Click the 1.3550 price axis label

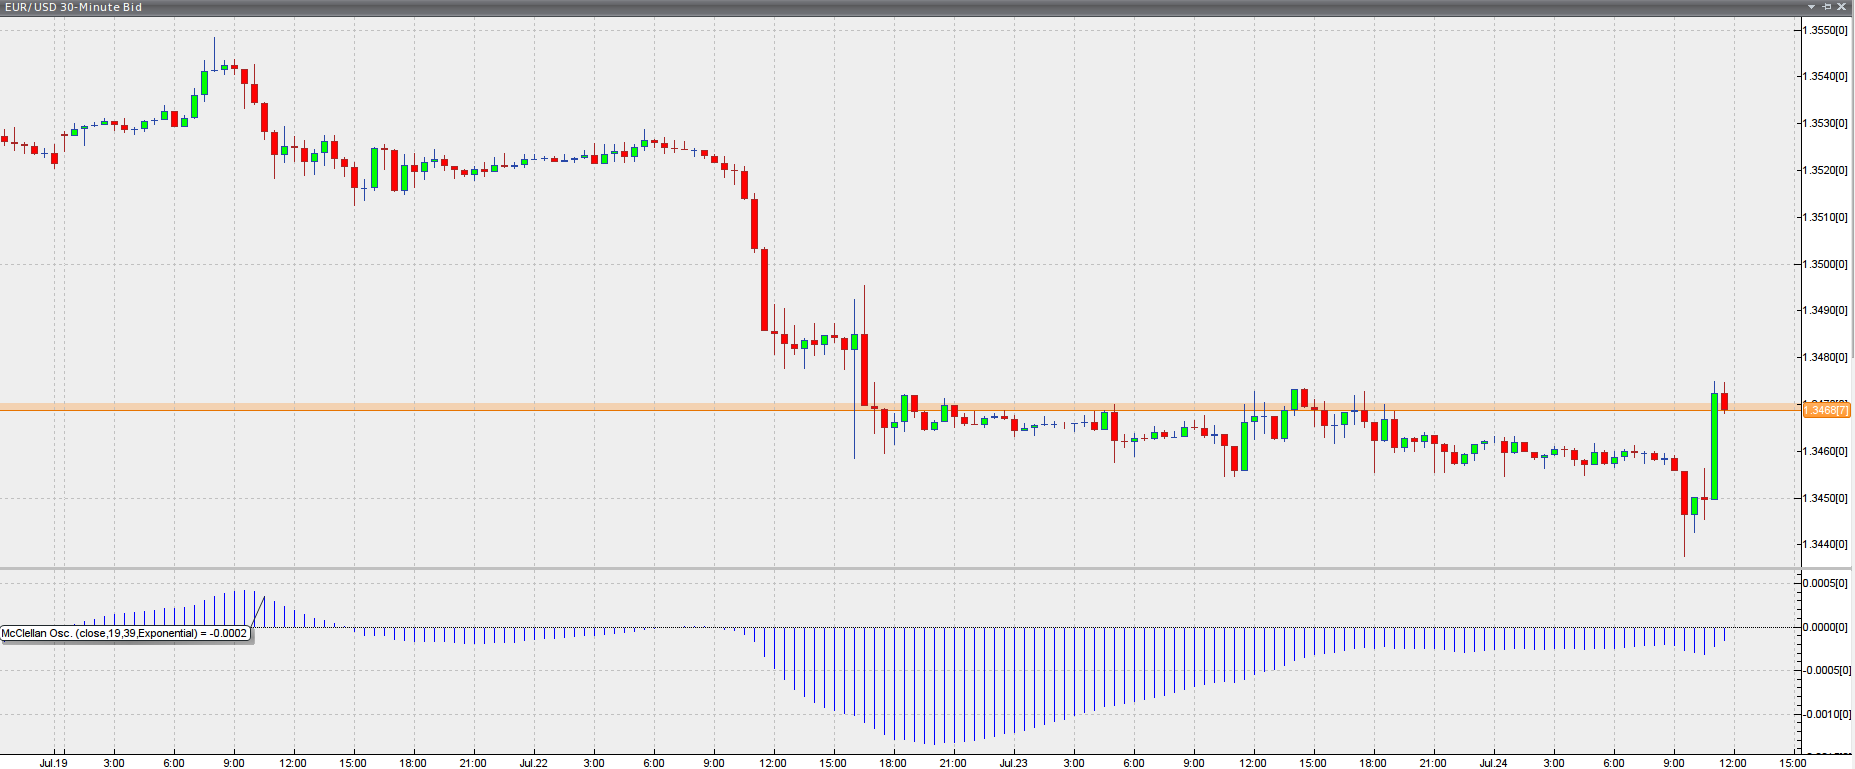coord(1825,30)
